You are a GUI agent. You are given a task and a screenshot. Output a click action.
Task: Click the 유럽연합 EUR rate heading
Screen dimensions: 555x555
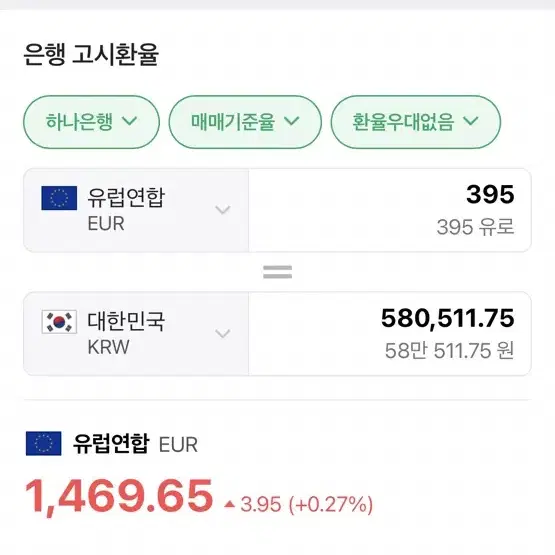click(x=135, y=444)
